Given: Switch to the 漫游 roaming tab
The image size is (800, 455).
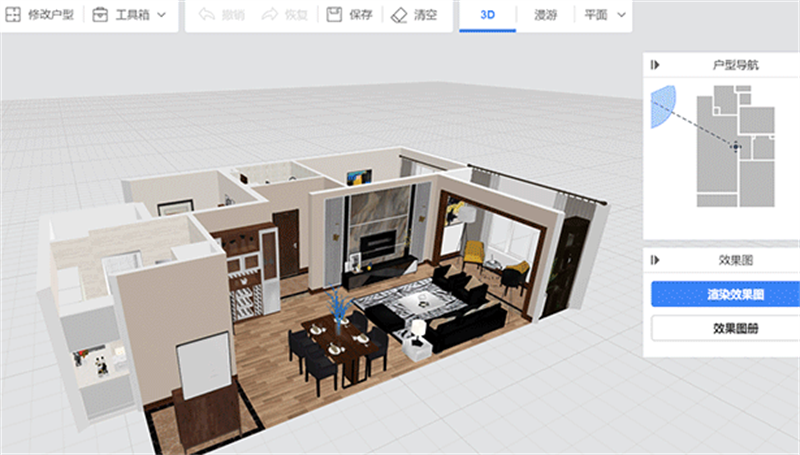Looking at the screenshot, I should coord(545,15).
